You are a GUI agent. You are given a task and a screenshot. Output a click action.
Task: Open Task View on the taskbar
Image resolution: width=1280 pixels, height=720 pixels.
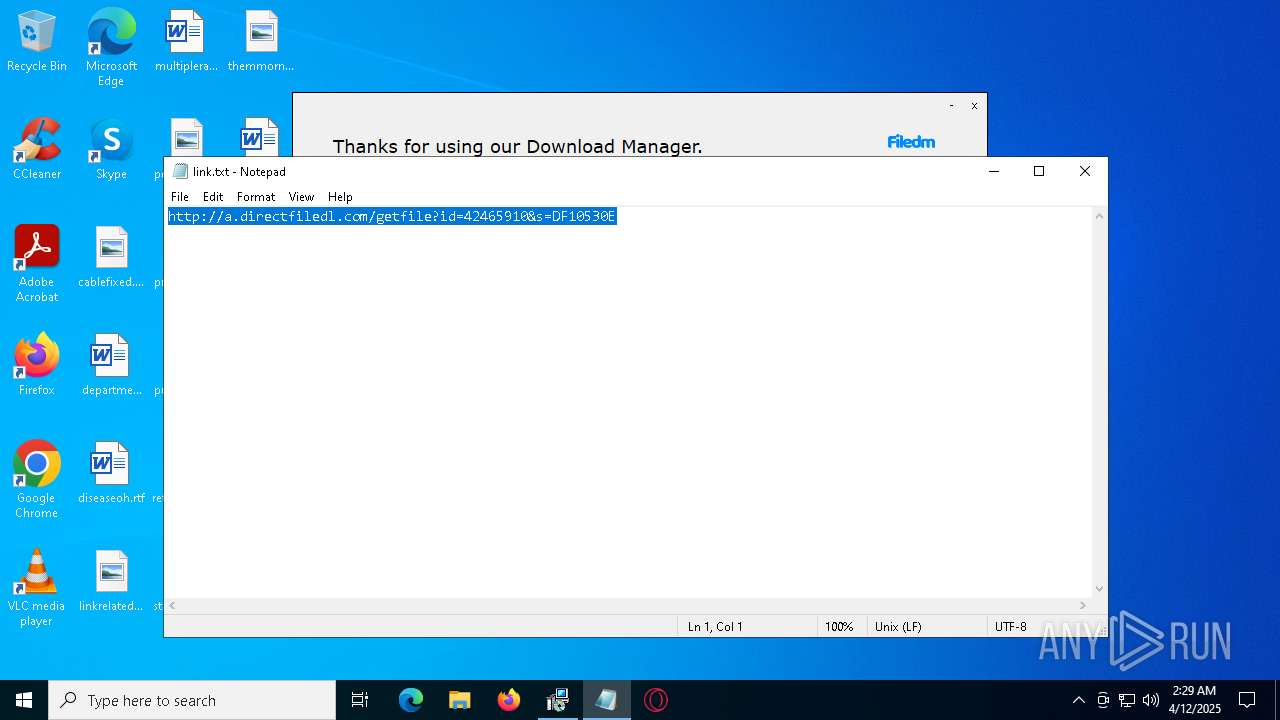click(360, 700)
